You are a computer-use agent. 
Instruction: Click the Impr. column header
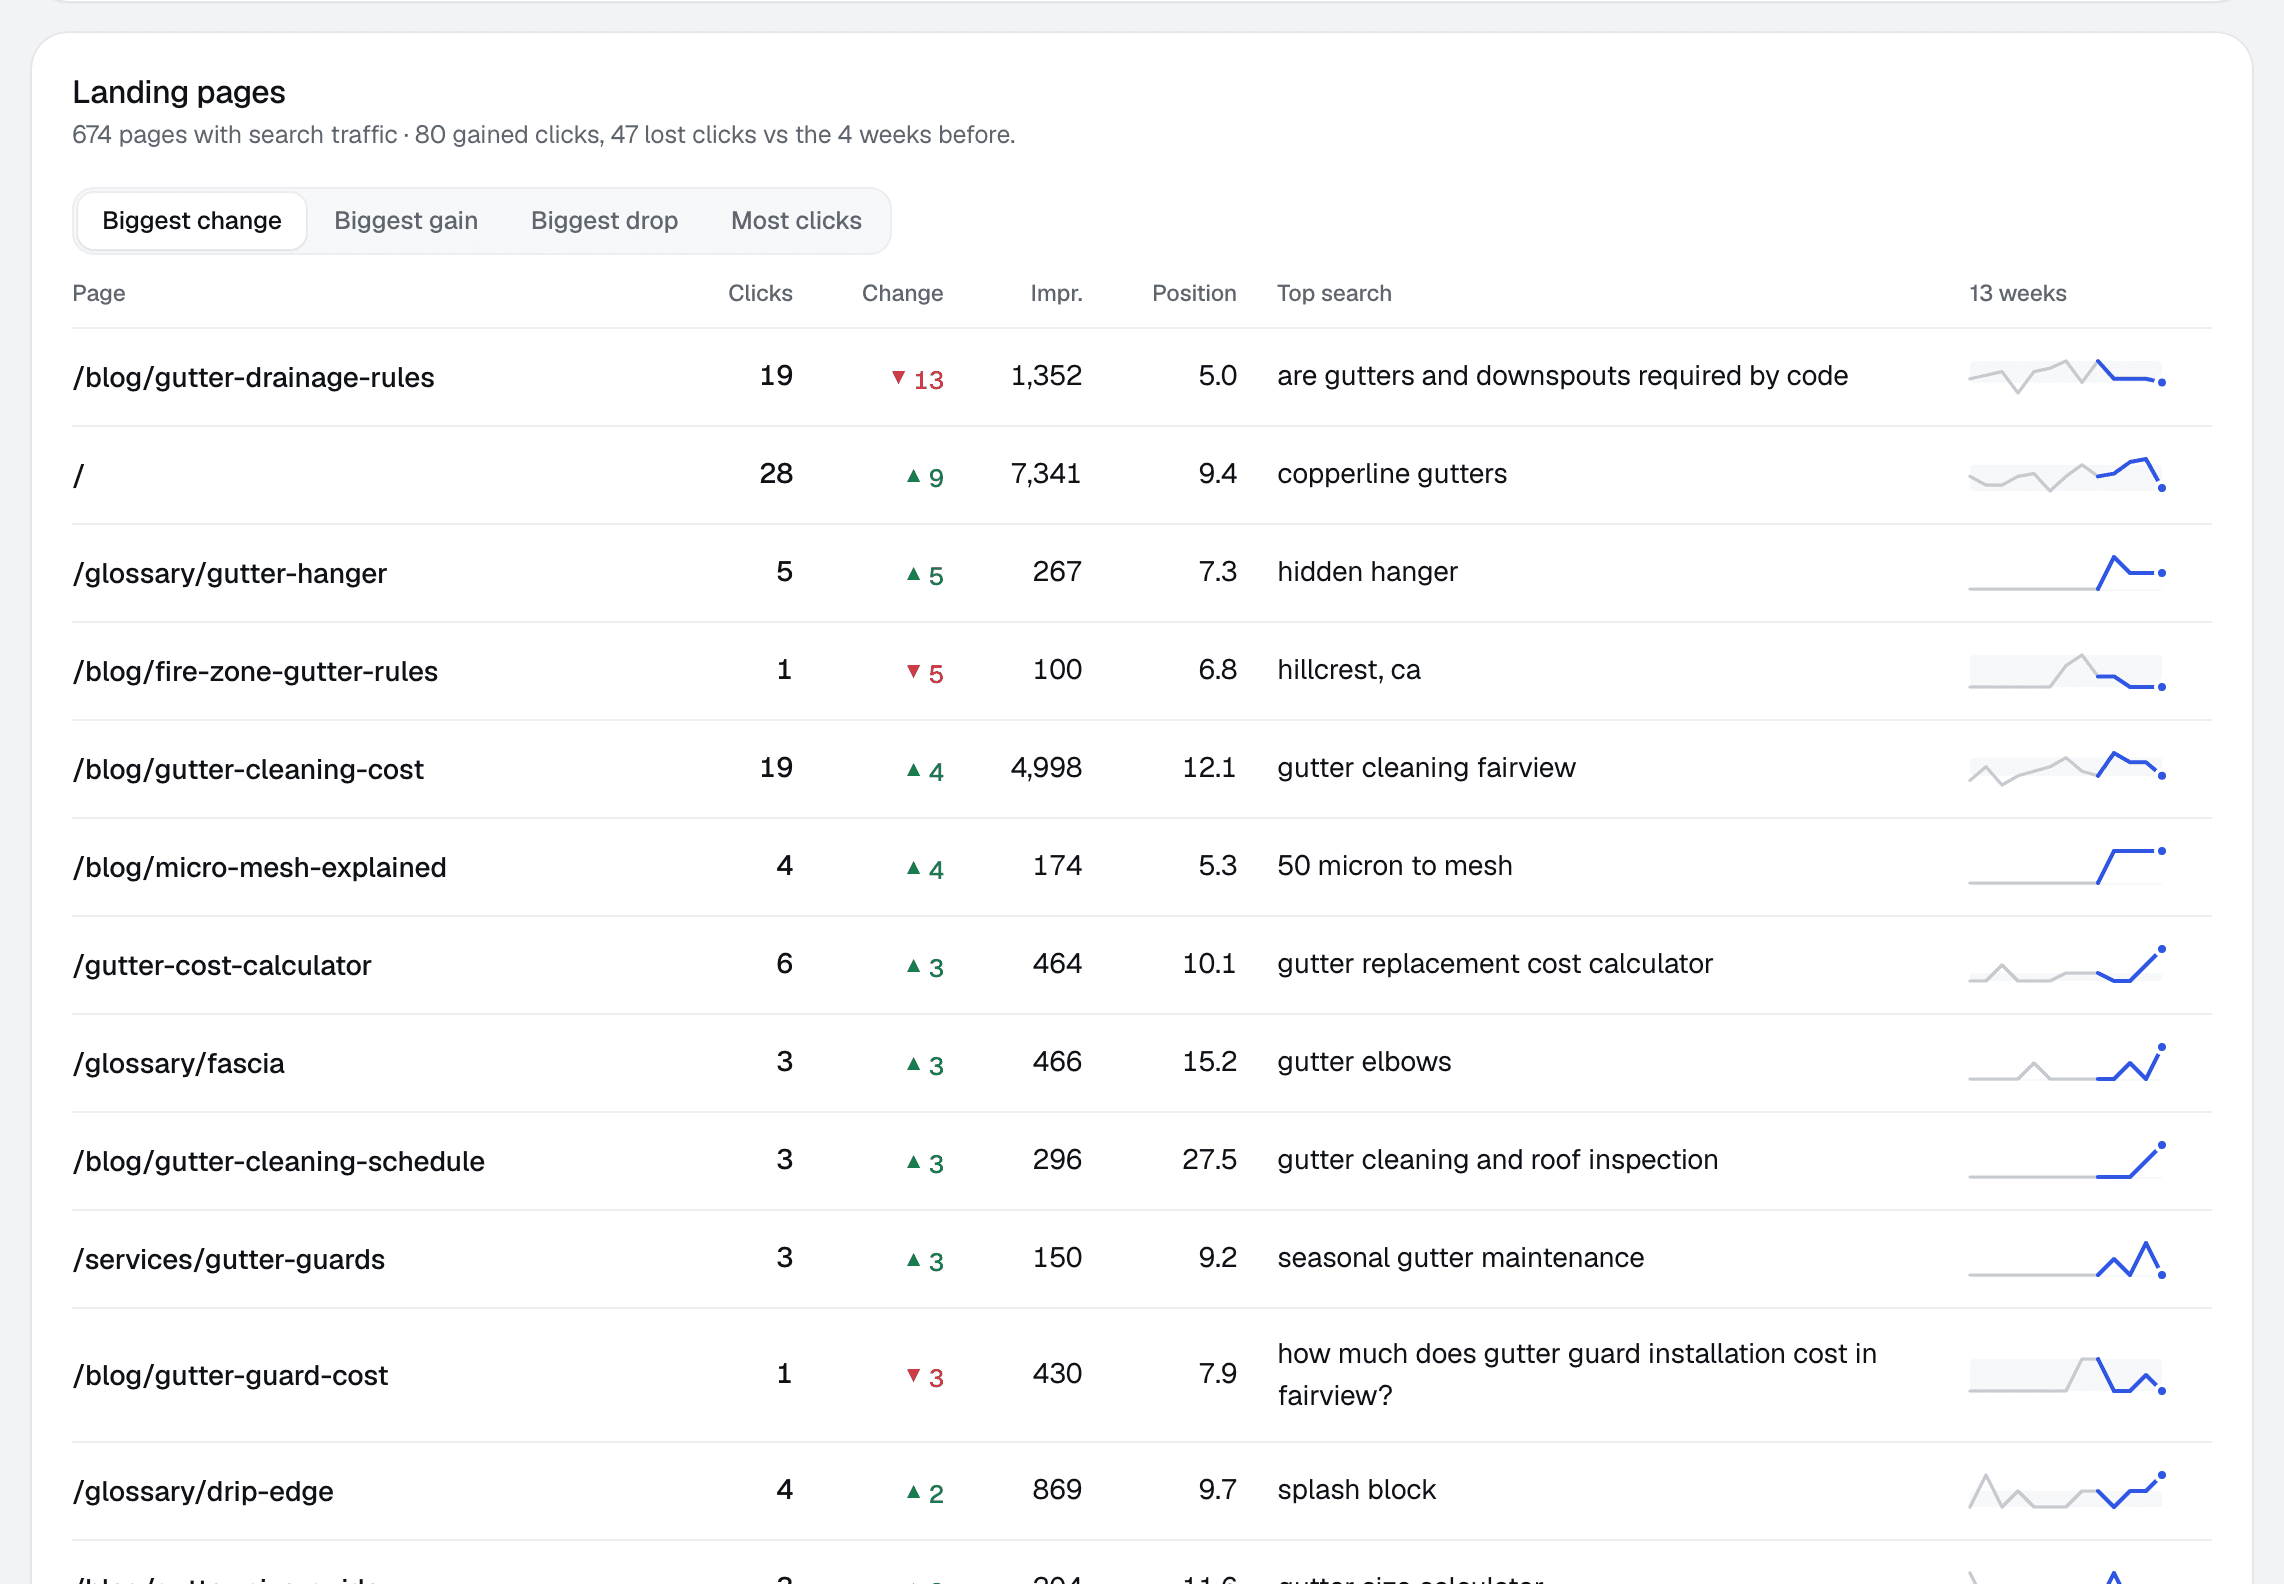(x=1056, y=293)
